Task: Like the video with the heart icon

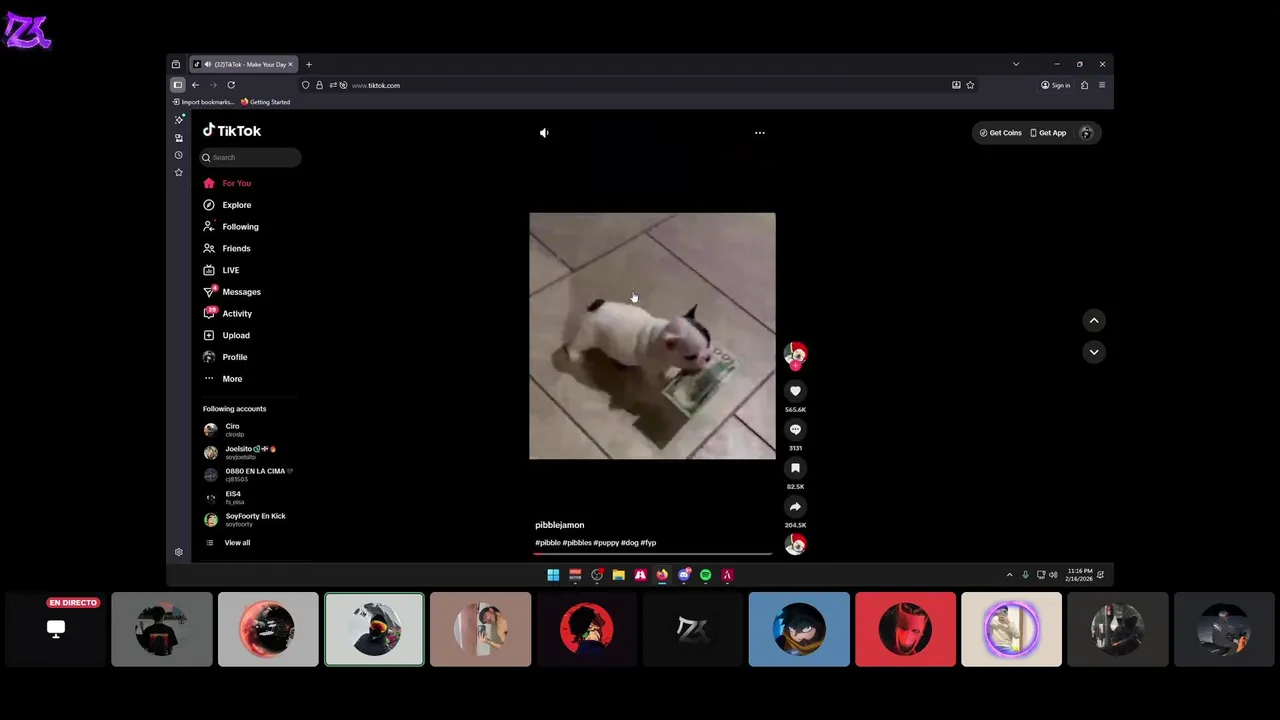Action: tap(795, 391)
